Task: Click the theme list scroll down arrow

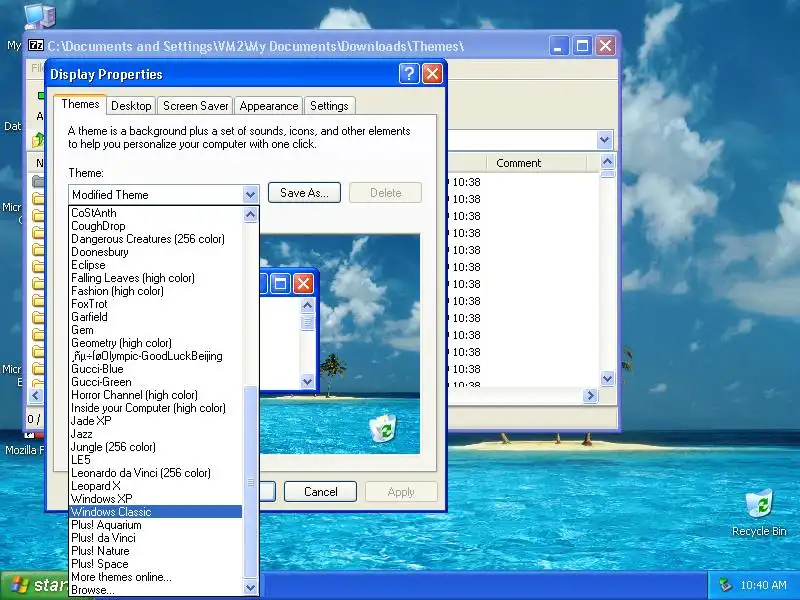Action: tap(250, 587)
